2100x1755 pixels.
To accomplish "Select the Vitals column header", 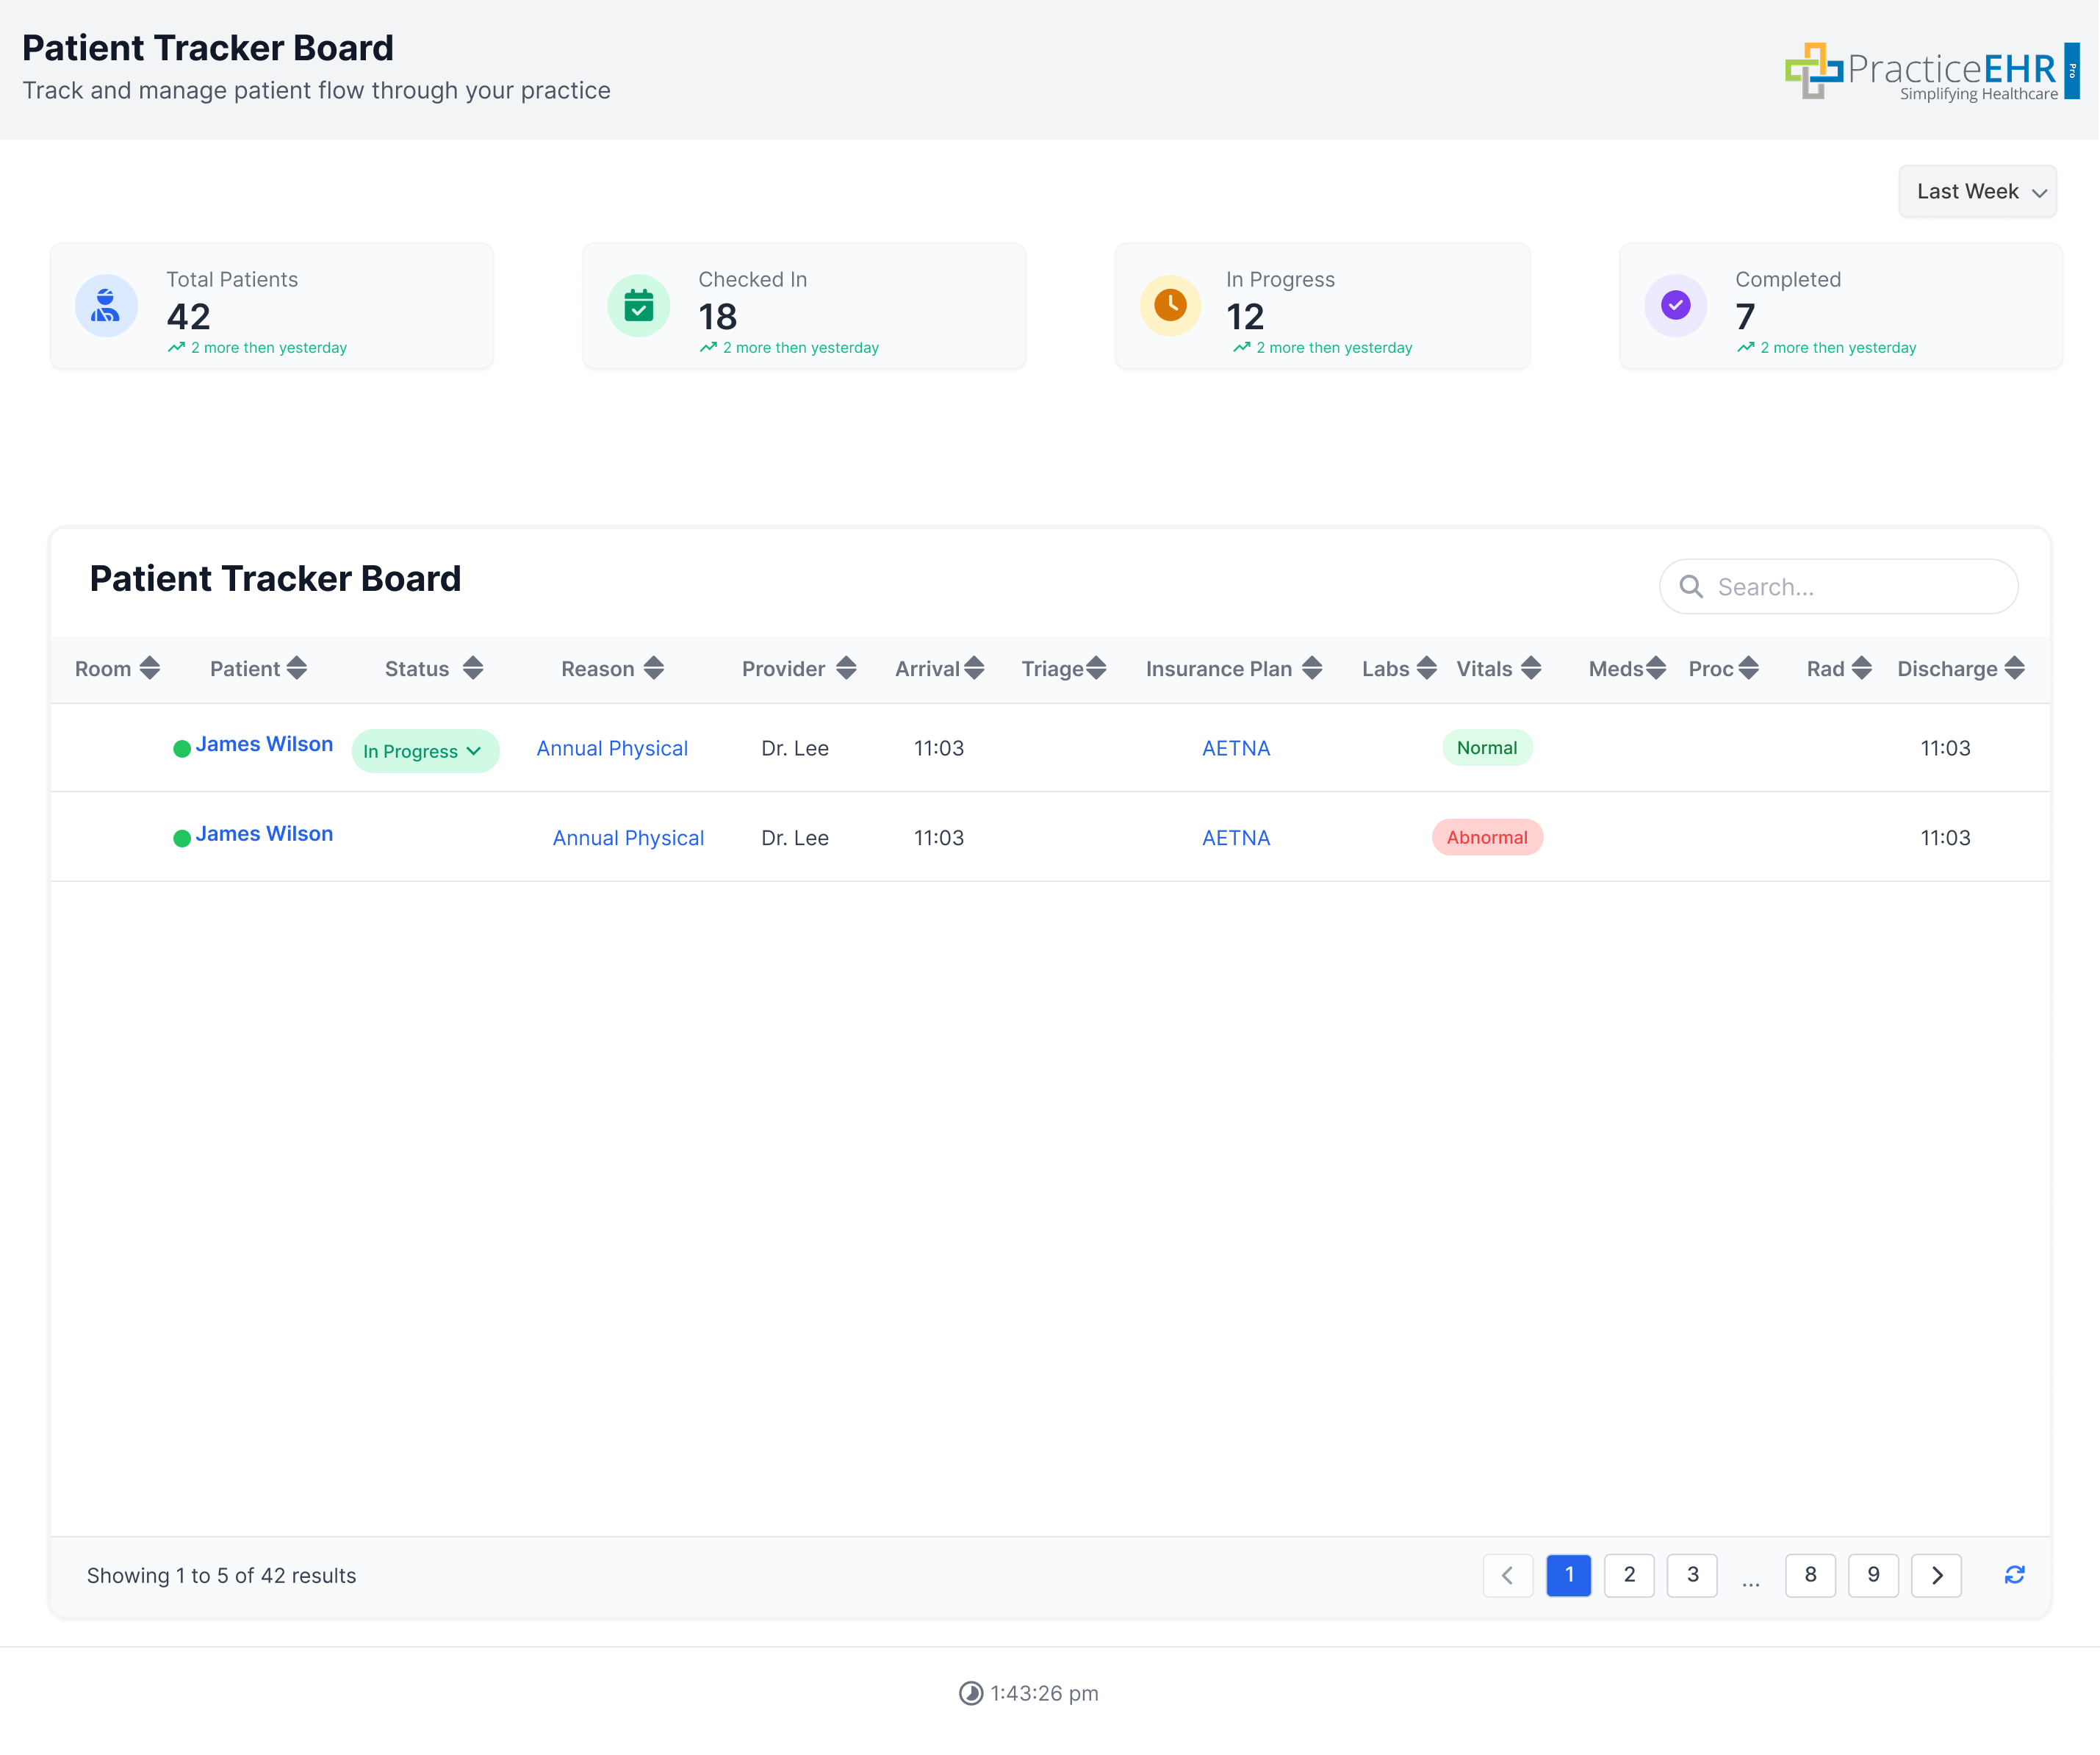I will coord(1485,668).
